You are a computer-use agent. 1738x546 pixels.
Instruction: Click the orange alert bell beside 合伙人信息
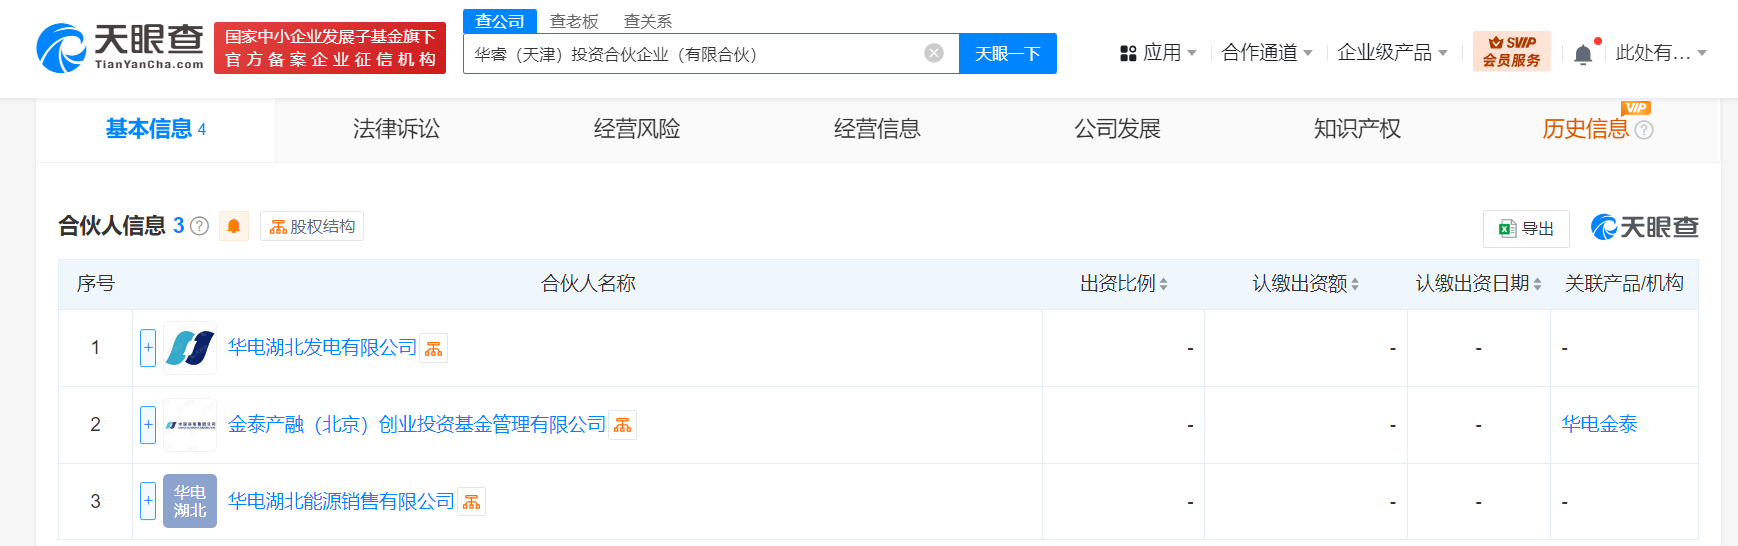tap(233, 226)
